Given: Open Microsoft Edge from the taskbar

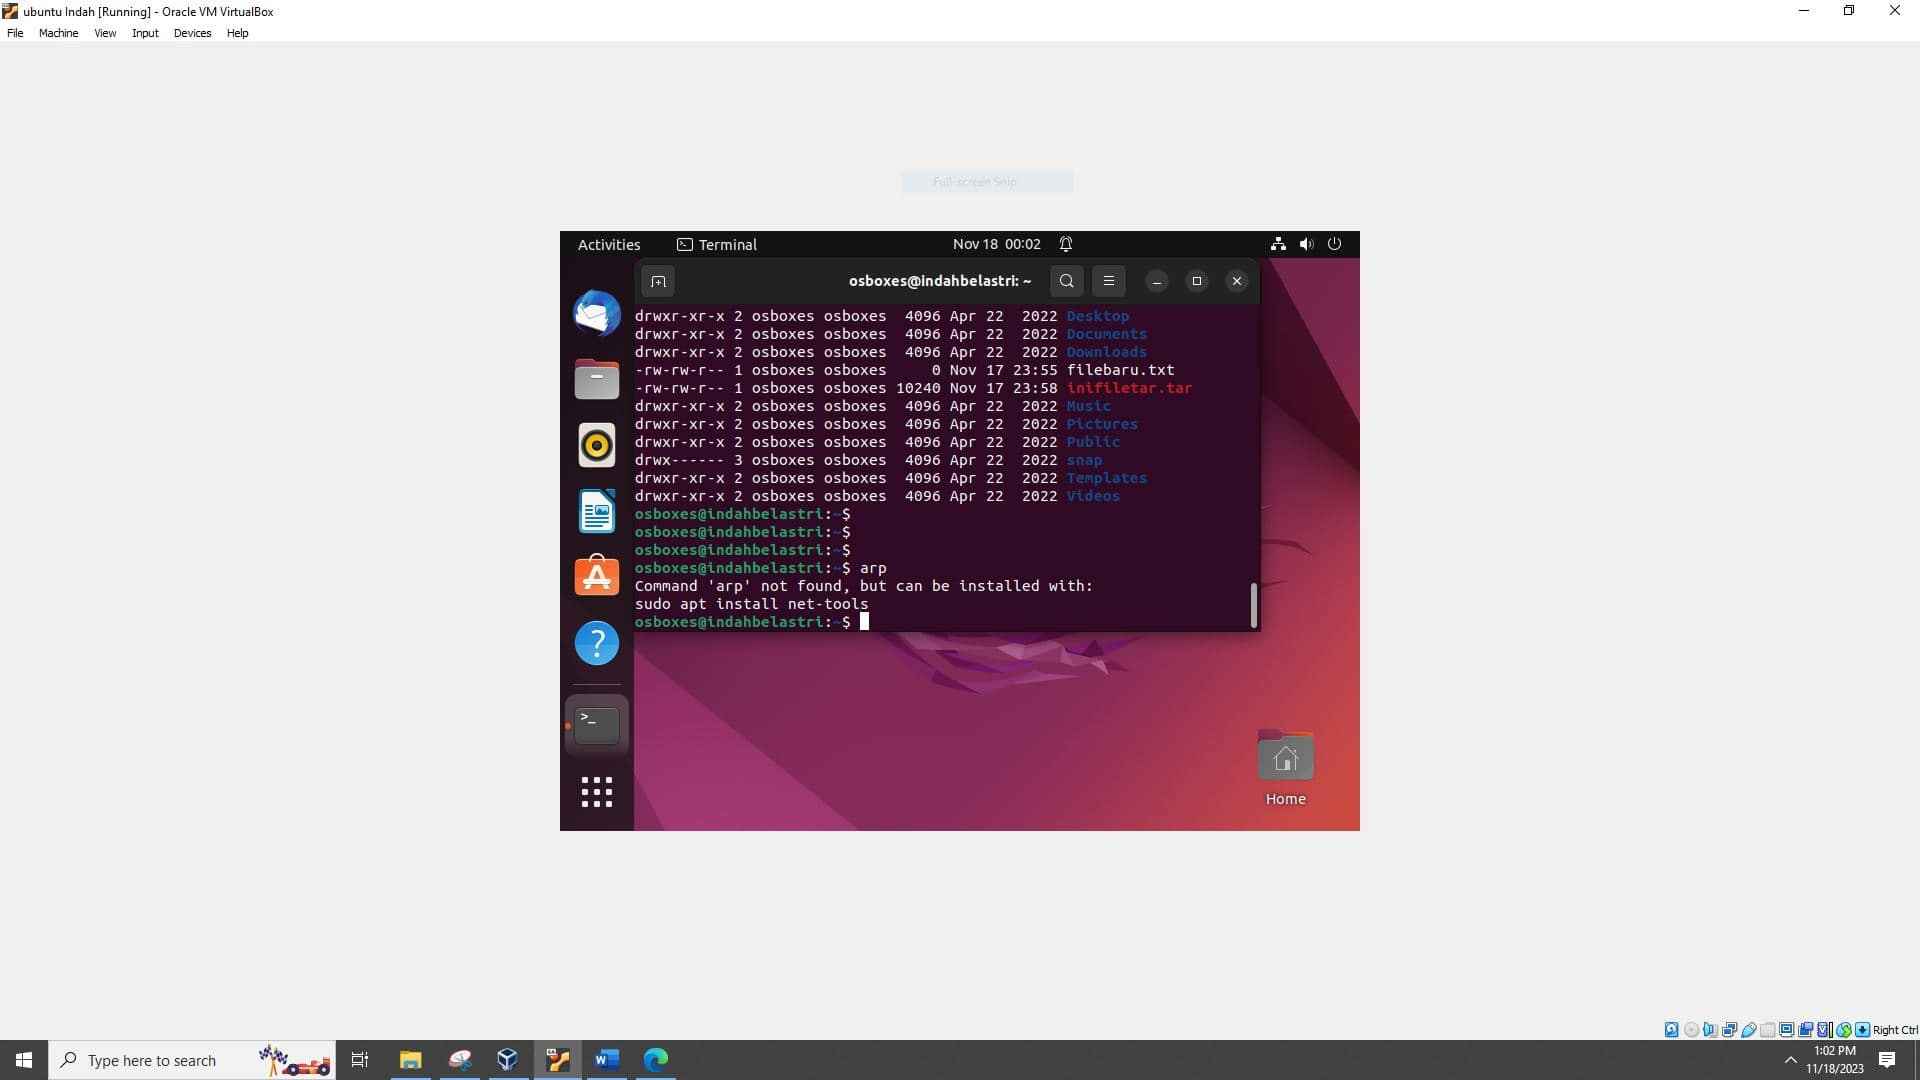Looking at the screenshot, I should 656,1060.
